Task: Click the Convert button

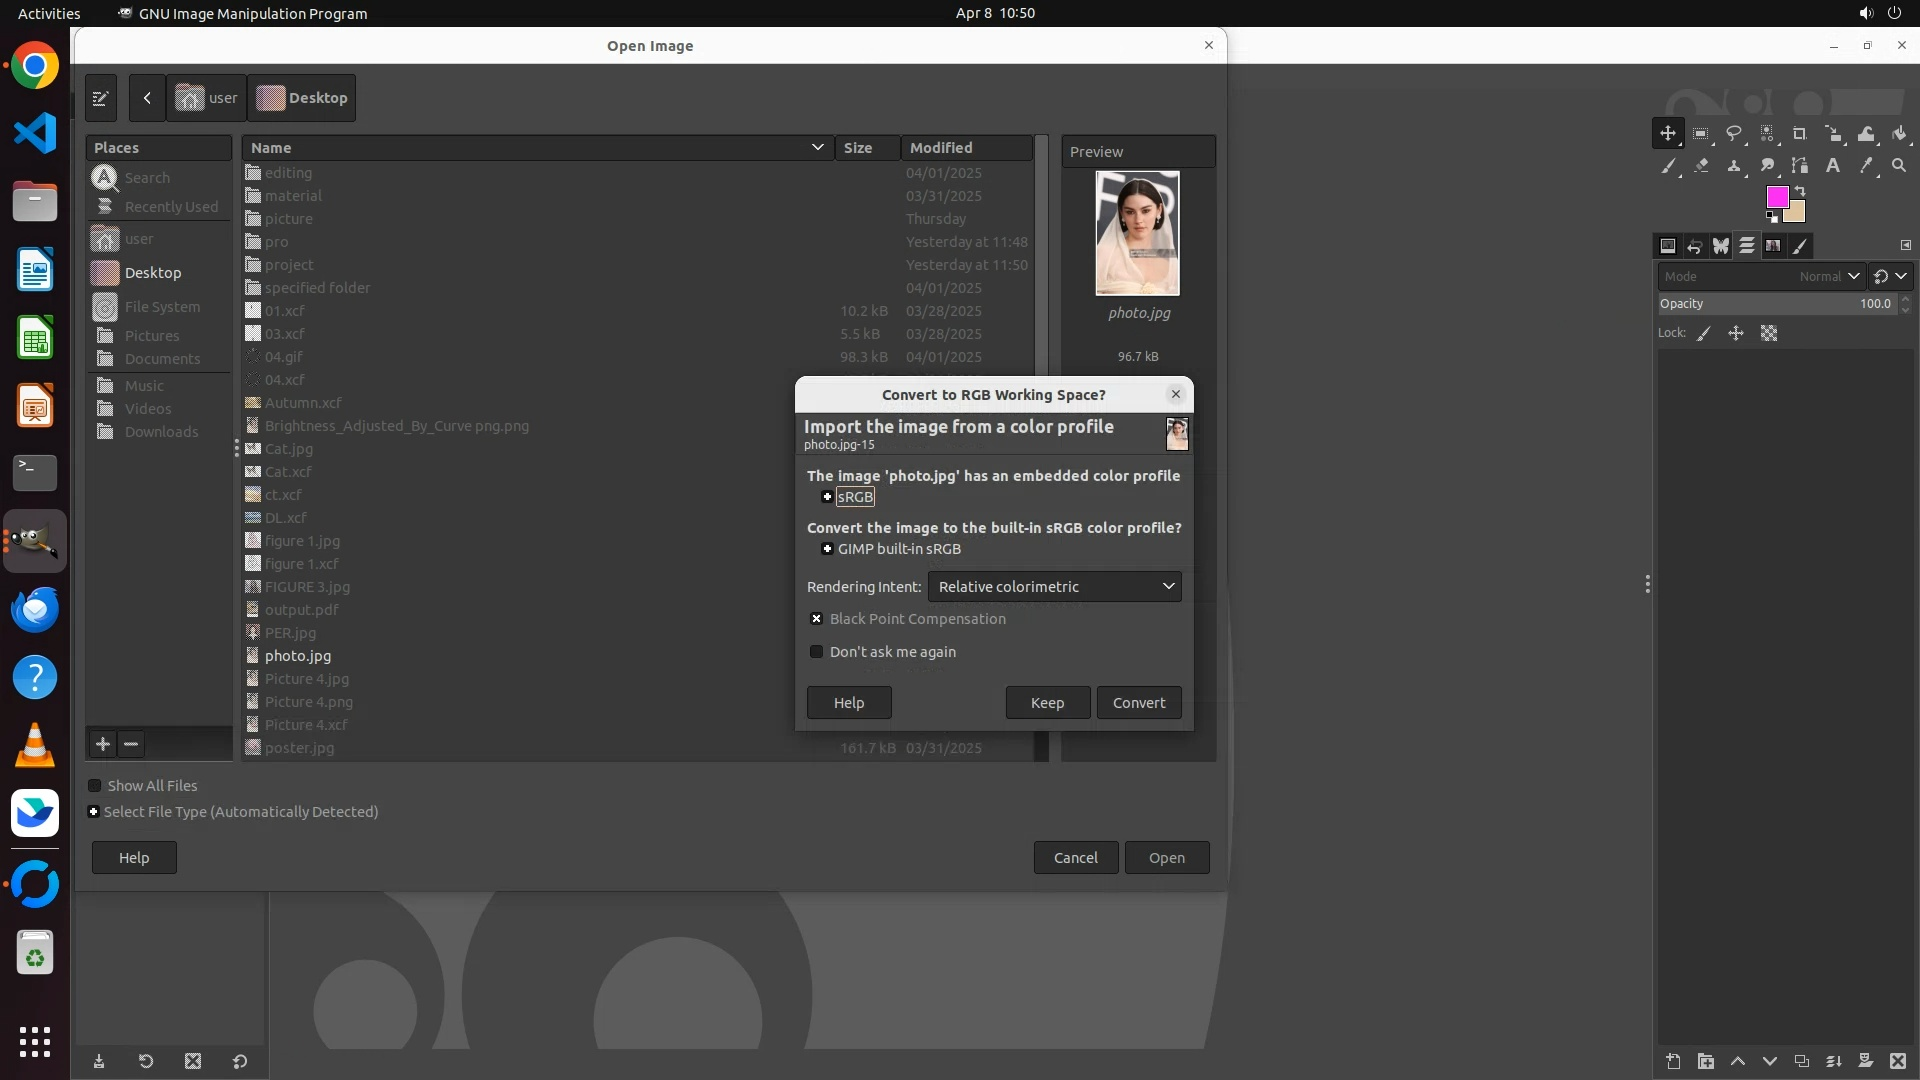Action: (1139, 703)
